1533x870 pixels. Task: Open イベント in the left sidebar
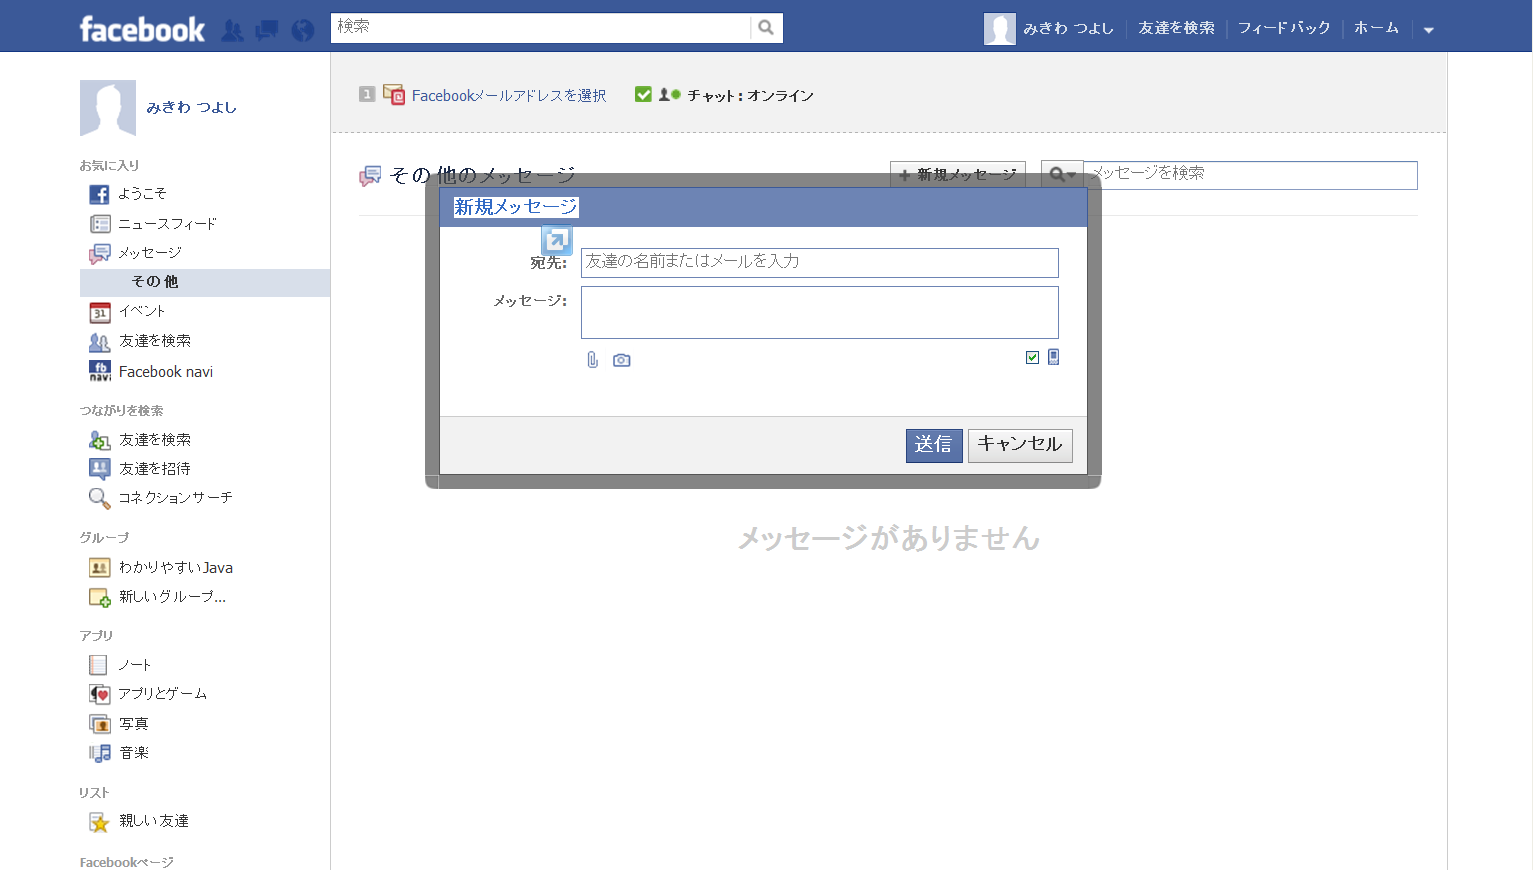tap(141, 312)
